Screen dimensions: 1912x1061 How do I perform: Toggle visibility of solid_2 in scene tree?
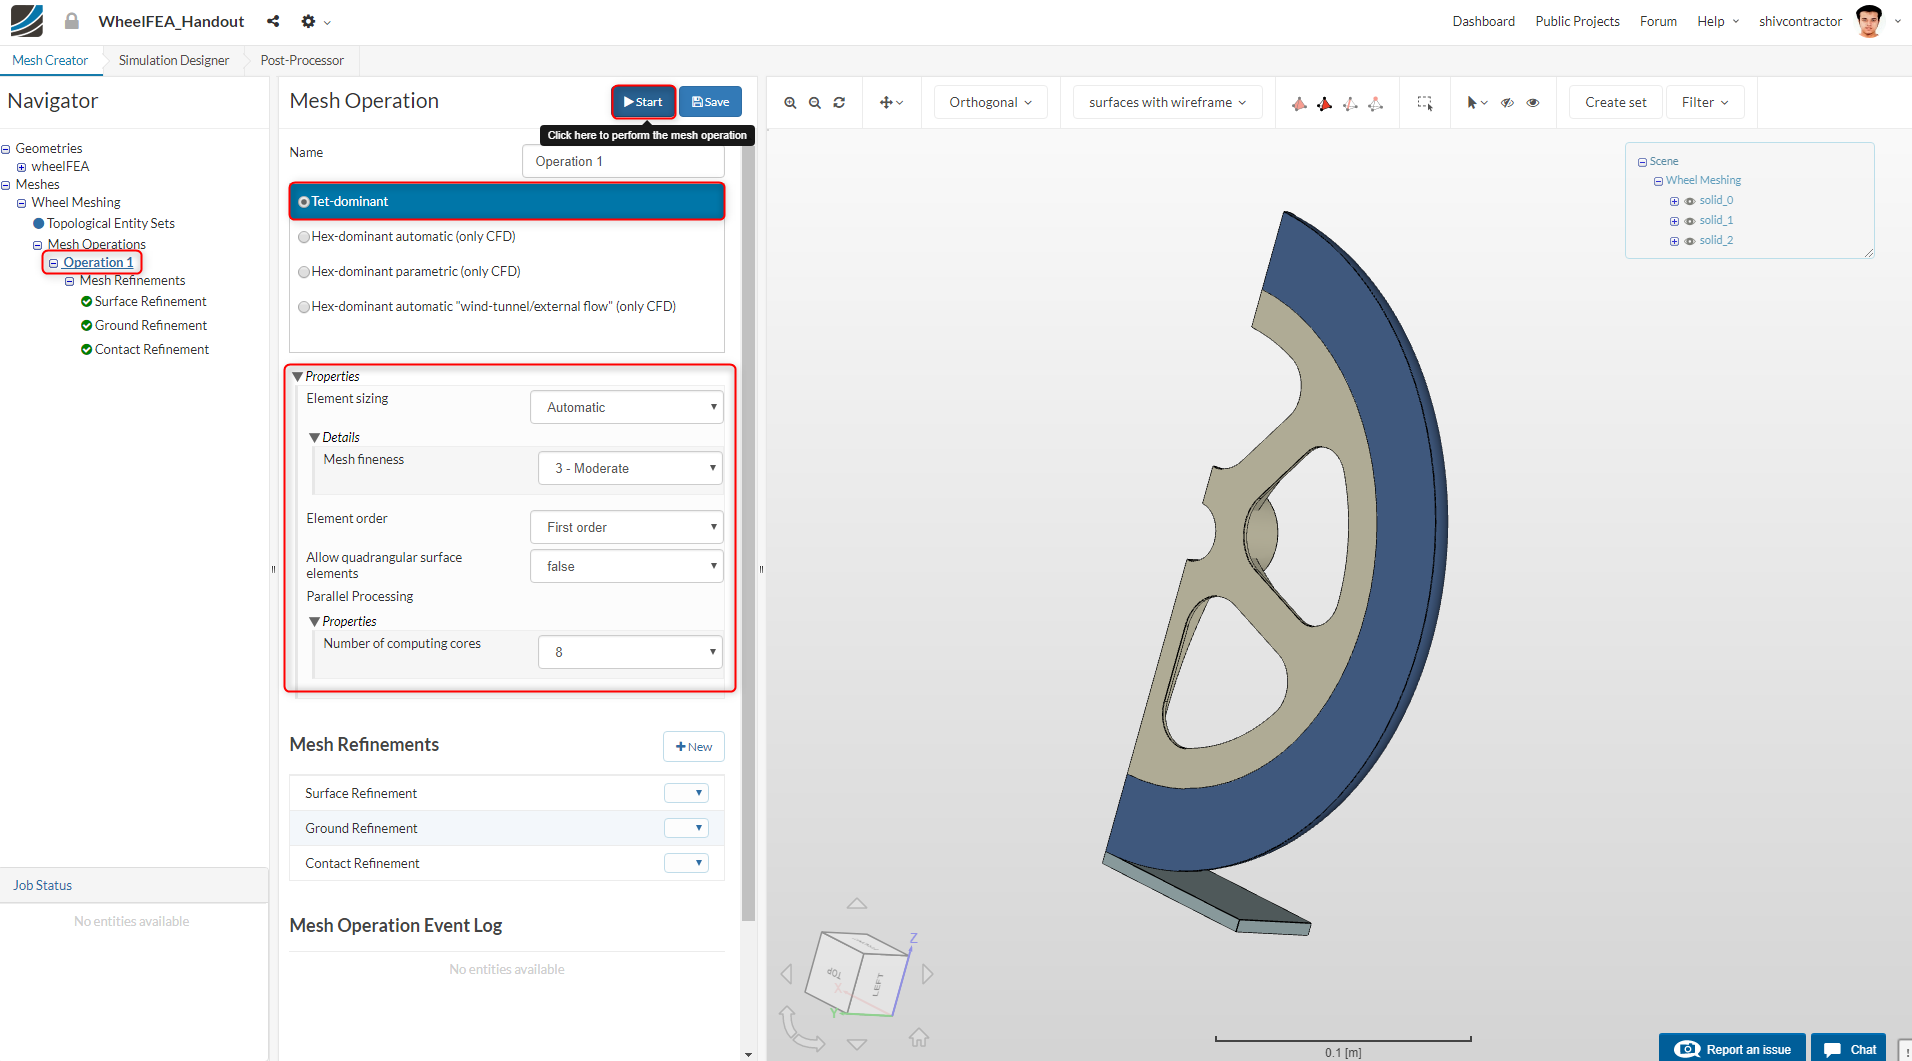[1690, 241]
